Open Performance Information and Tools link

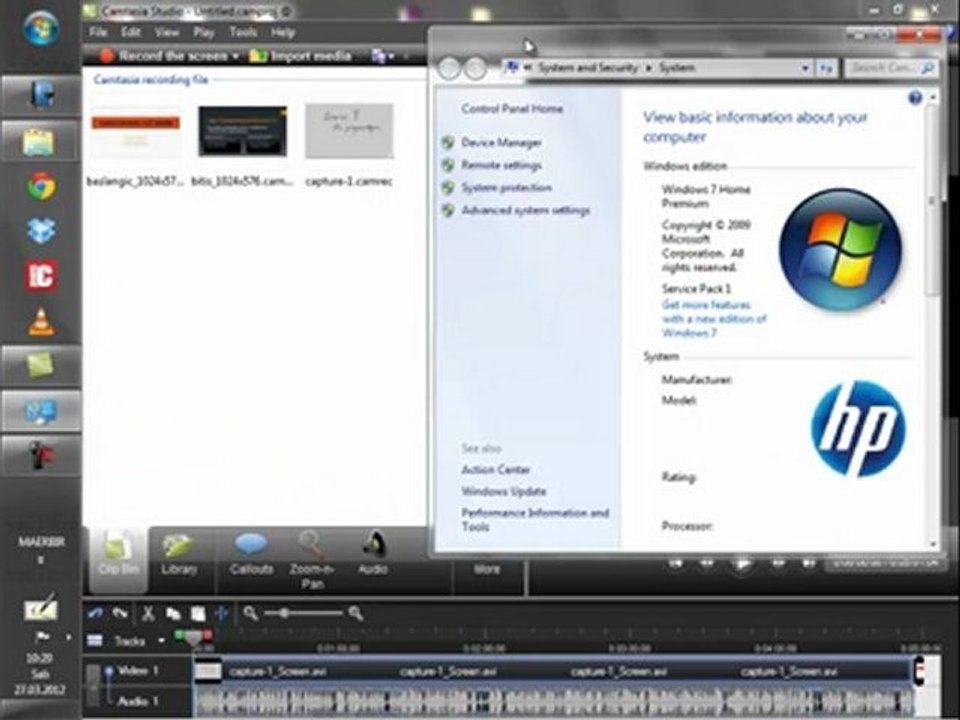pos(534,520)
